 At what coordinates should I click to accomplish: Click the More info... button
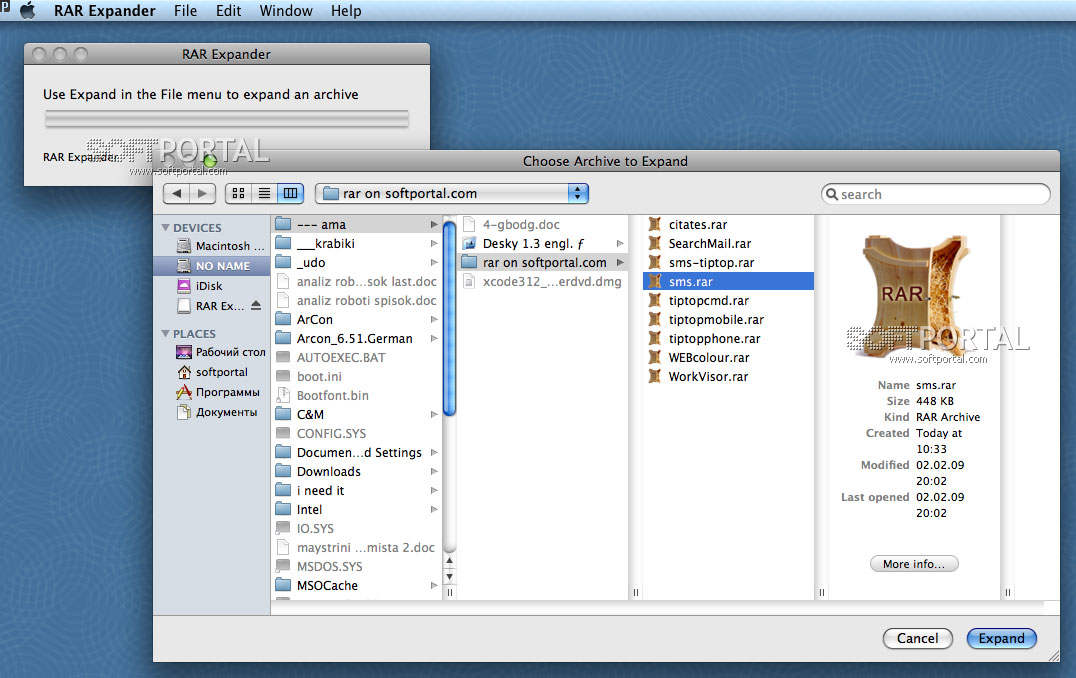coord(913,563)
